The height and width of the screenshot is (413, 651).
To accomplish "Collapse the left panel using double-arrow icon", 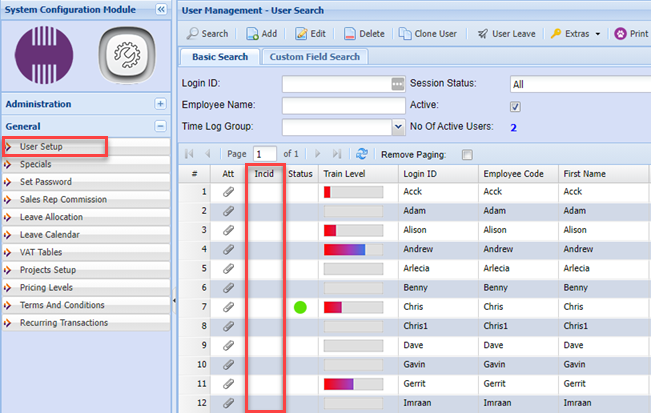I will pos(161,9).
